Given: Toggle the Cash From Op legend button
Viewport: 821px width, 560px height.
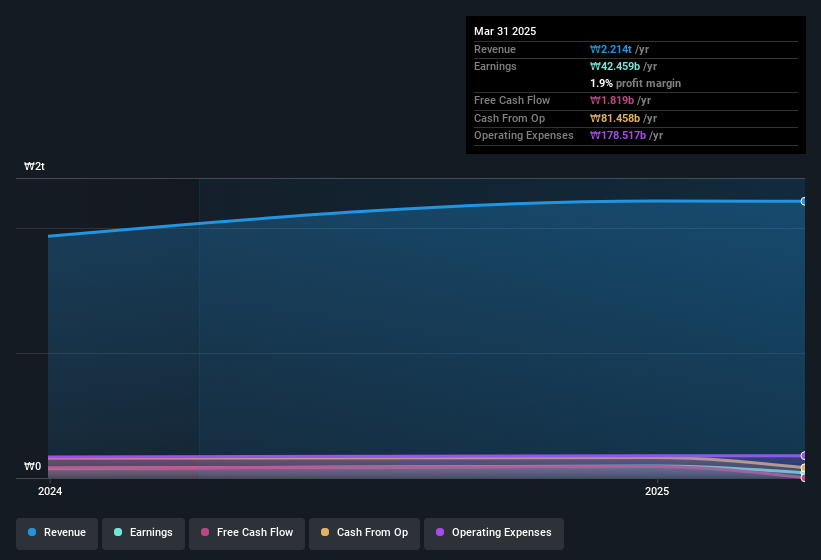Looking at the screenshot, I should click(x=364, y=533).
